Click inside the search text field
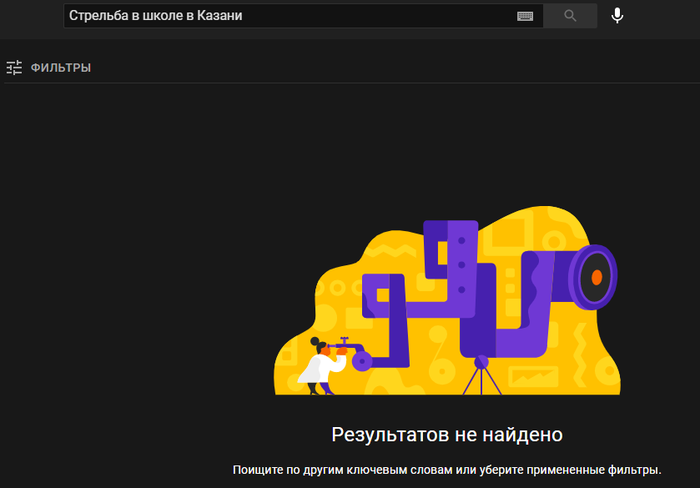The height and width of the screenshot is (488, 700). (x=300, y=16)
